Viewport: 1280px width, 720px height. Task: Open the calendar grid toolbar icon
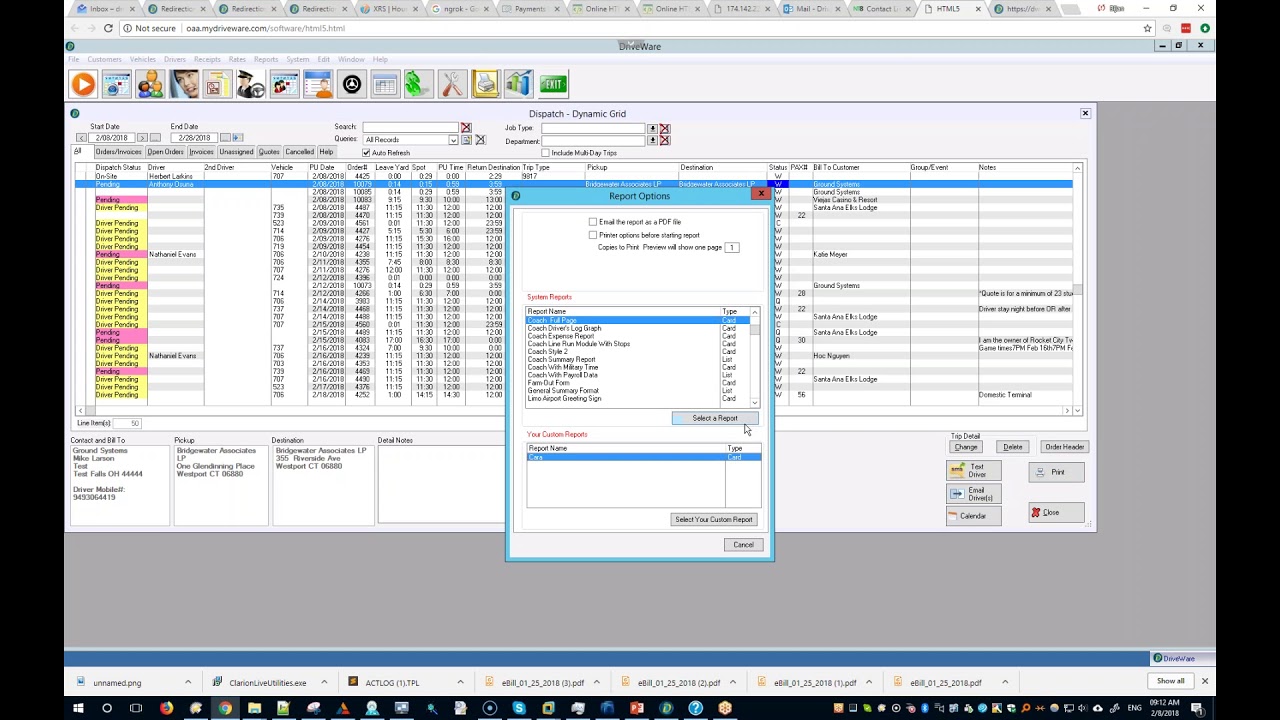385,85
